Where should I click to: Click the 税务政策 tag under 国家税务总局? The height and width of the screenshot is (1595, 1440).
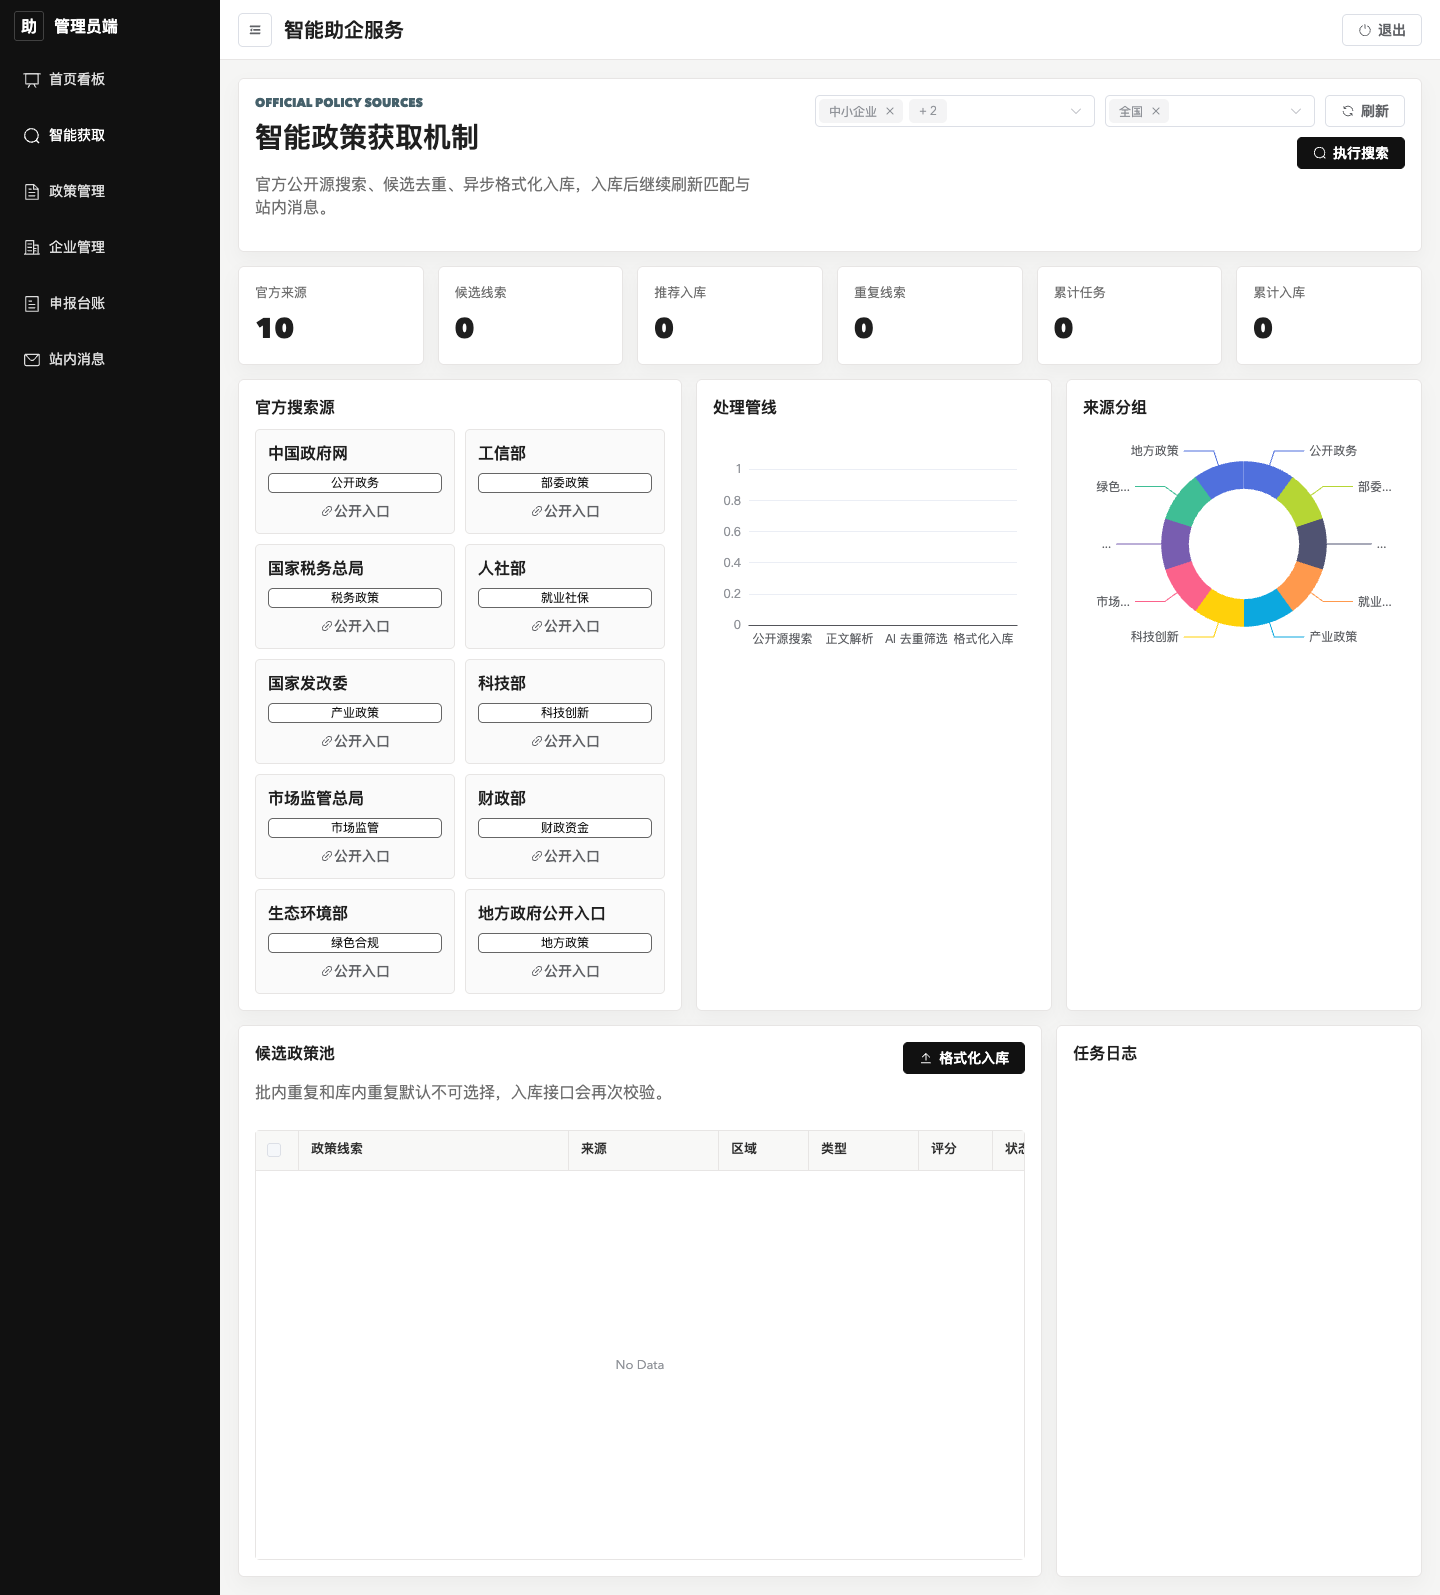pos(355,598)
